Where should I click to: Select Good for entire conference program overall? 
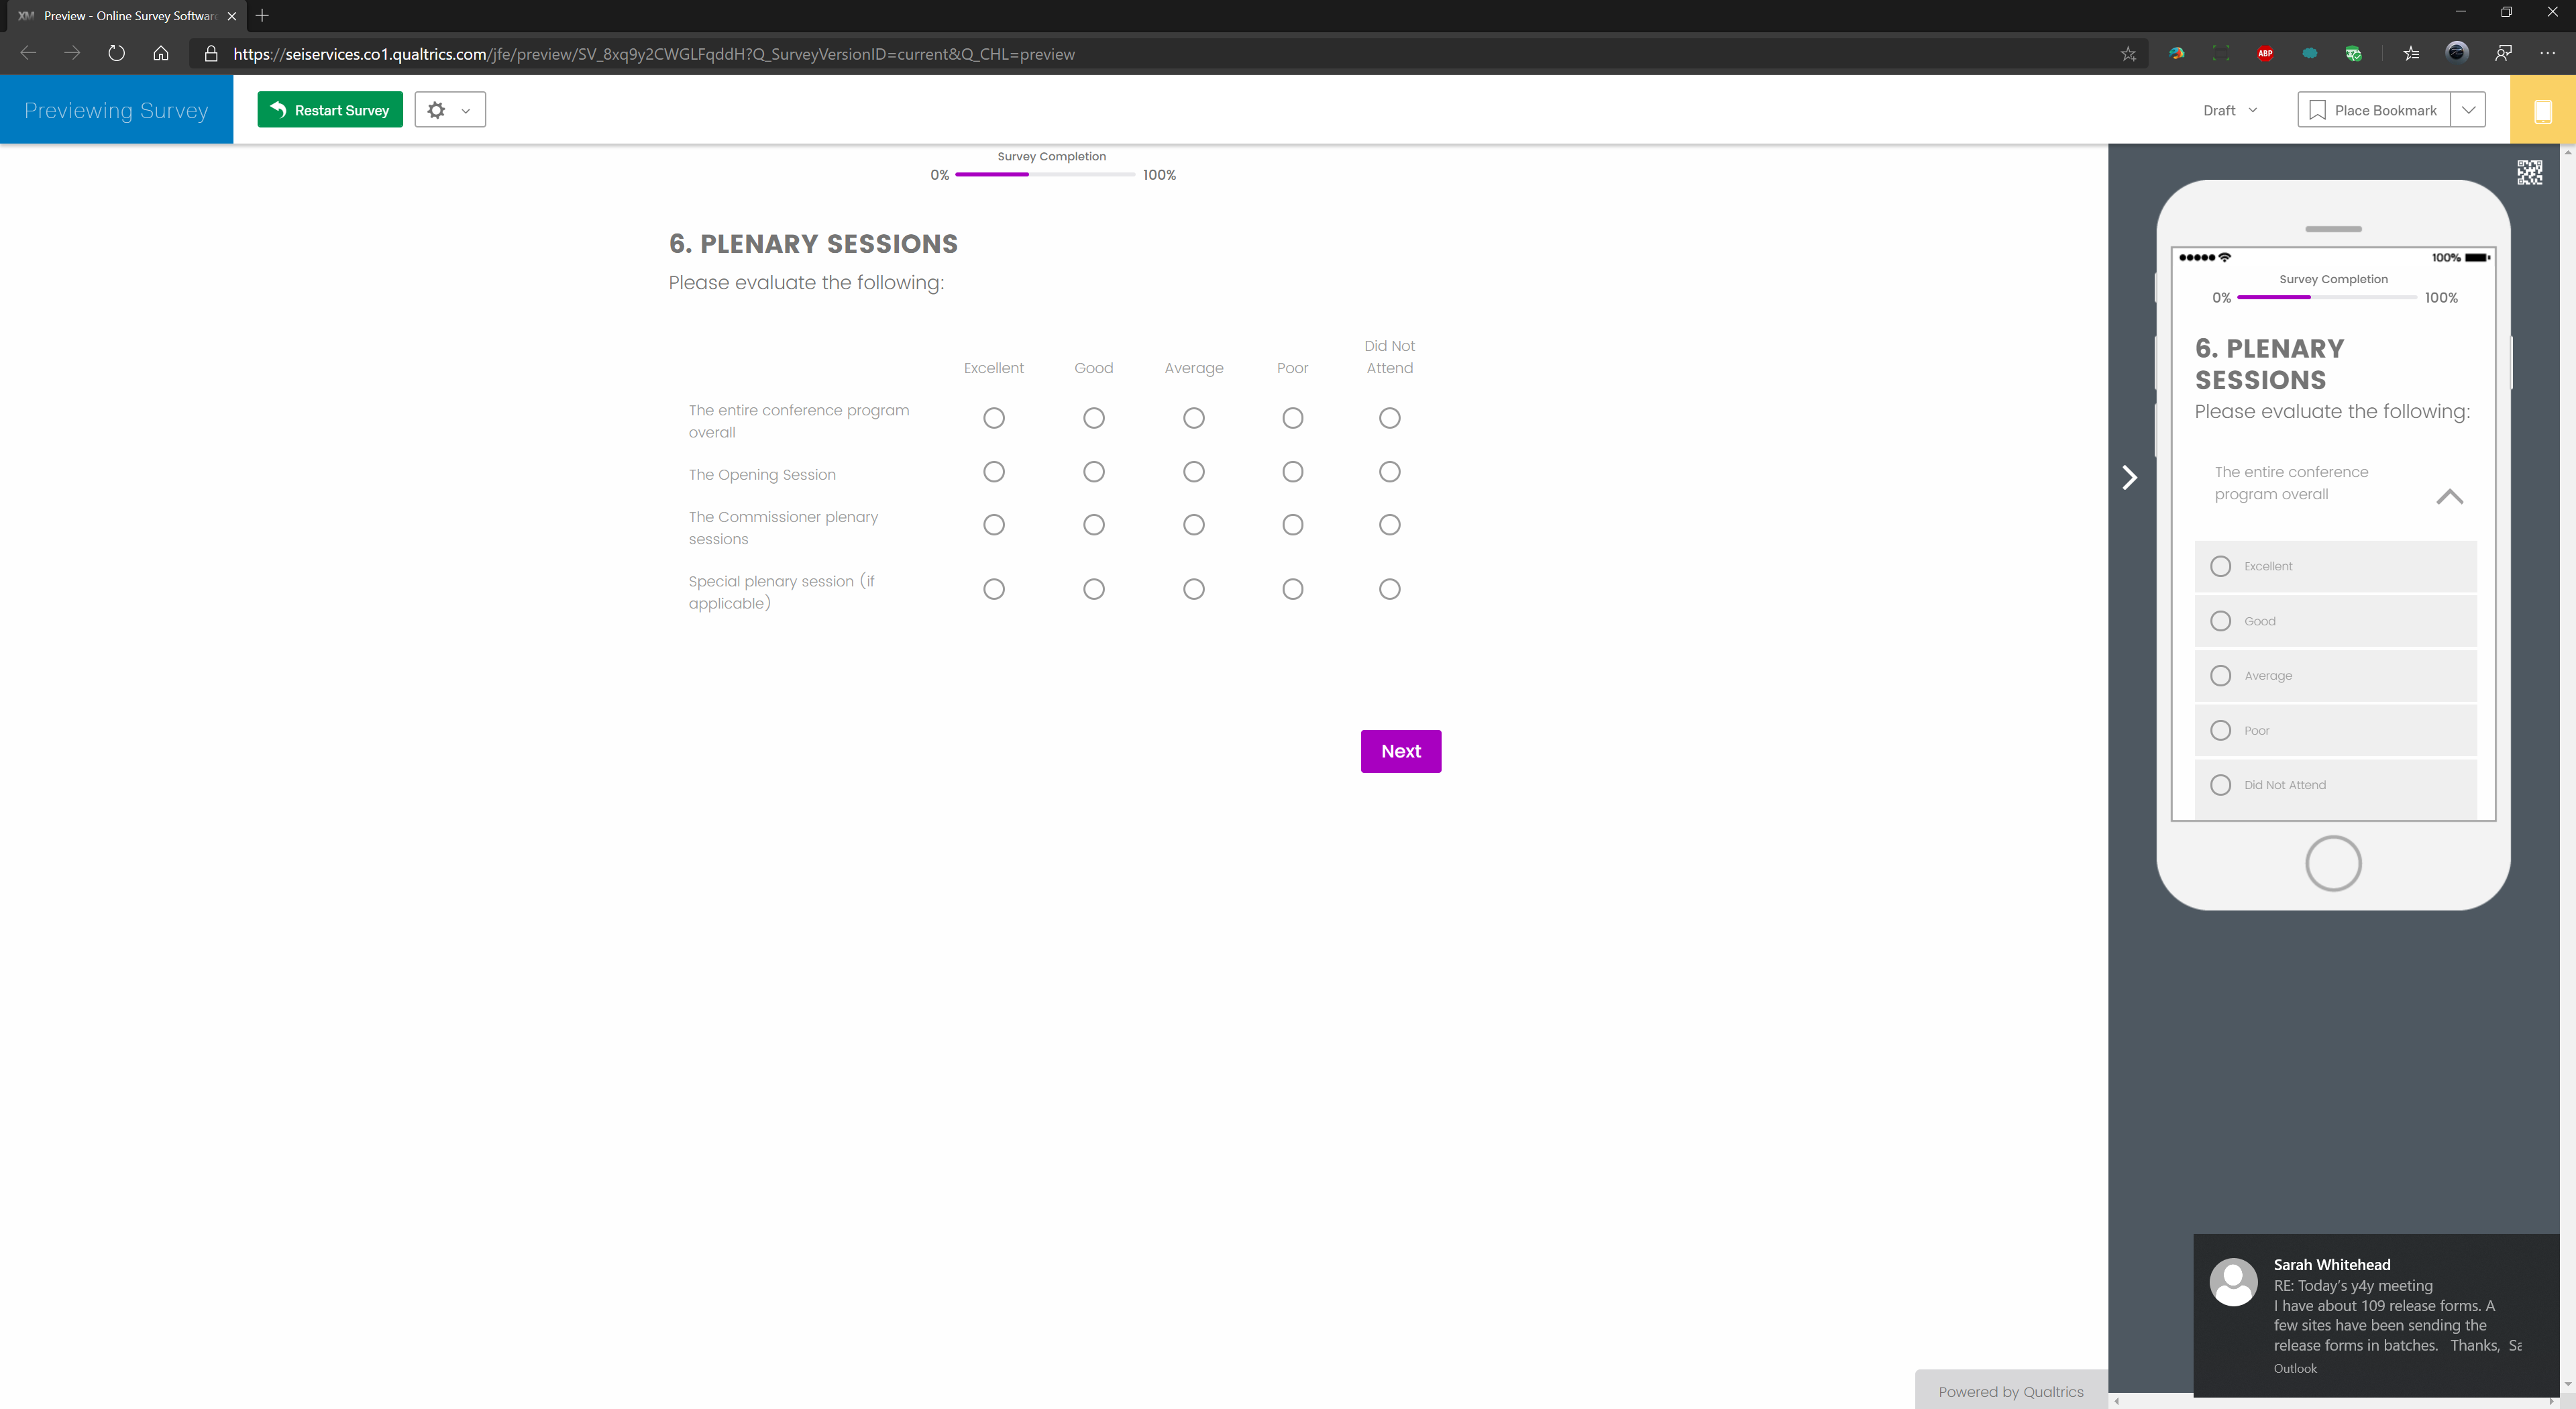point(1093,418)
